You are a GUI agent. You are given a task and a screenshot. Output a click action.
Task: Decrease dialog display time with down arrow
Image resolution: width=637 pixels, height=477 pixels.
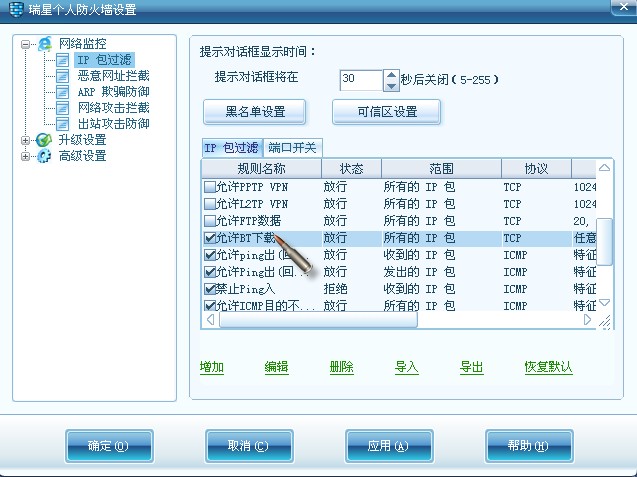tap(391, 86)
